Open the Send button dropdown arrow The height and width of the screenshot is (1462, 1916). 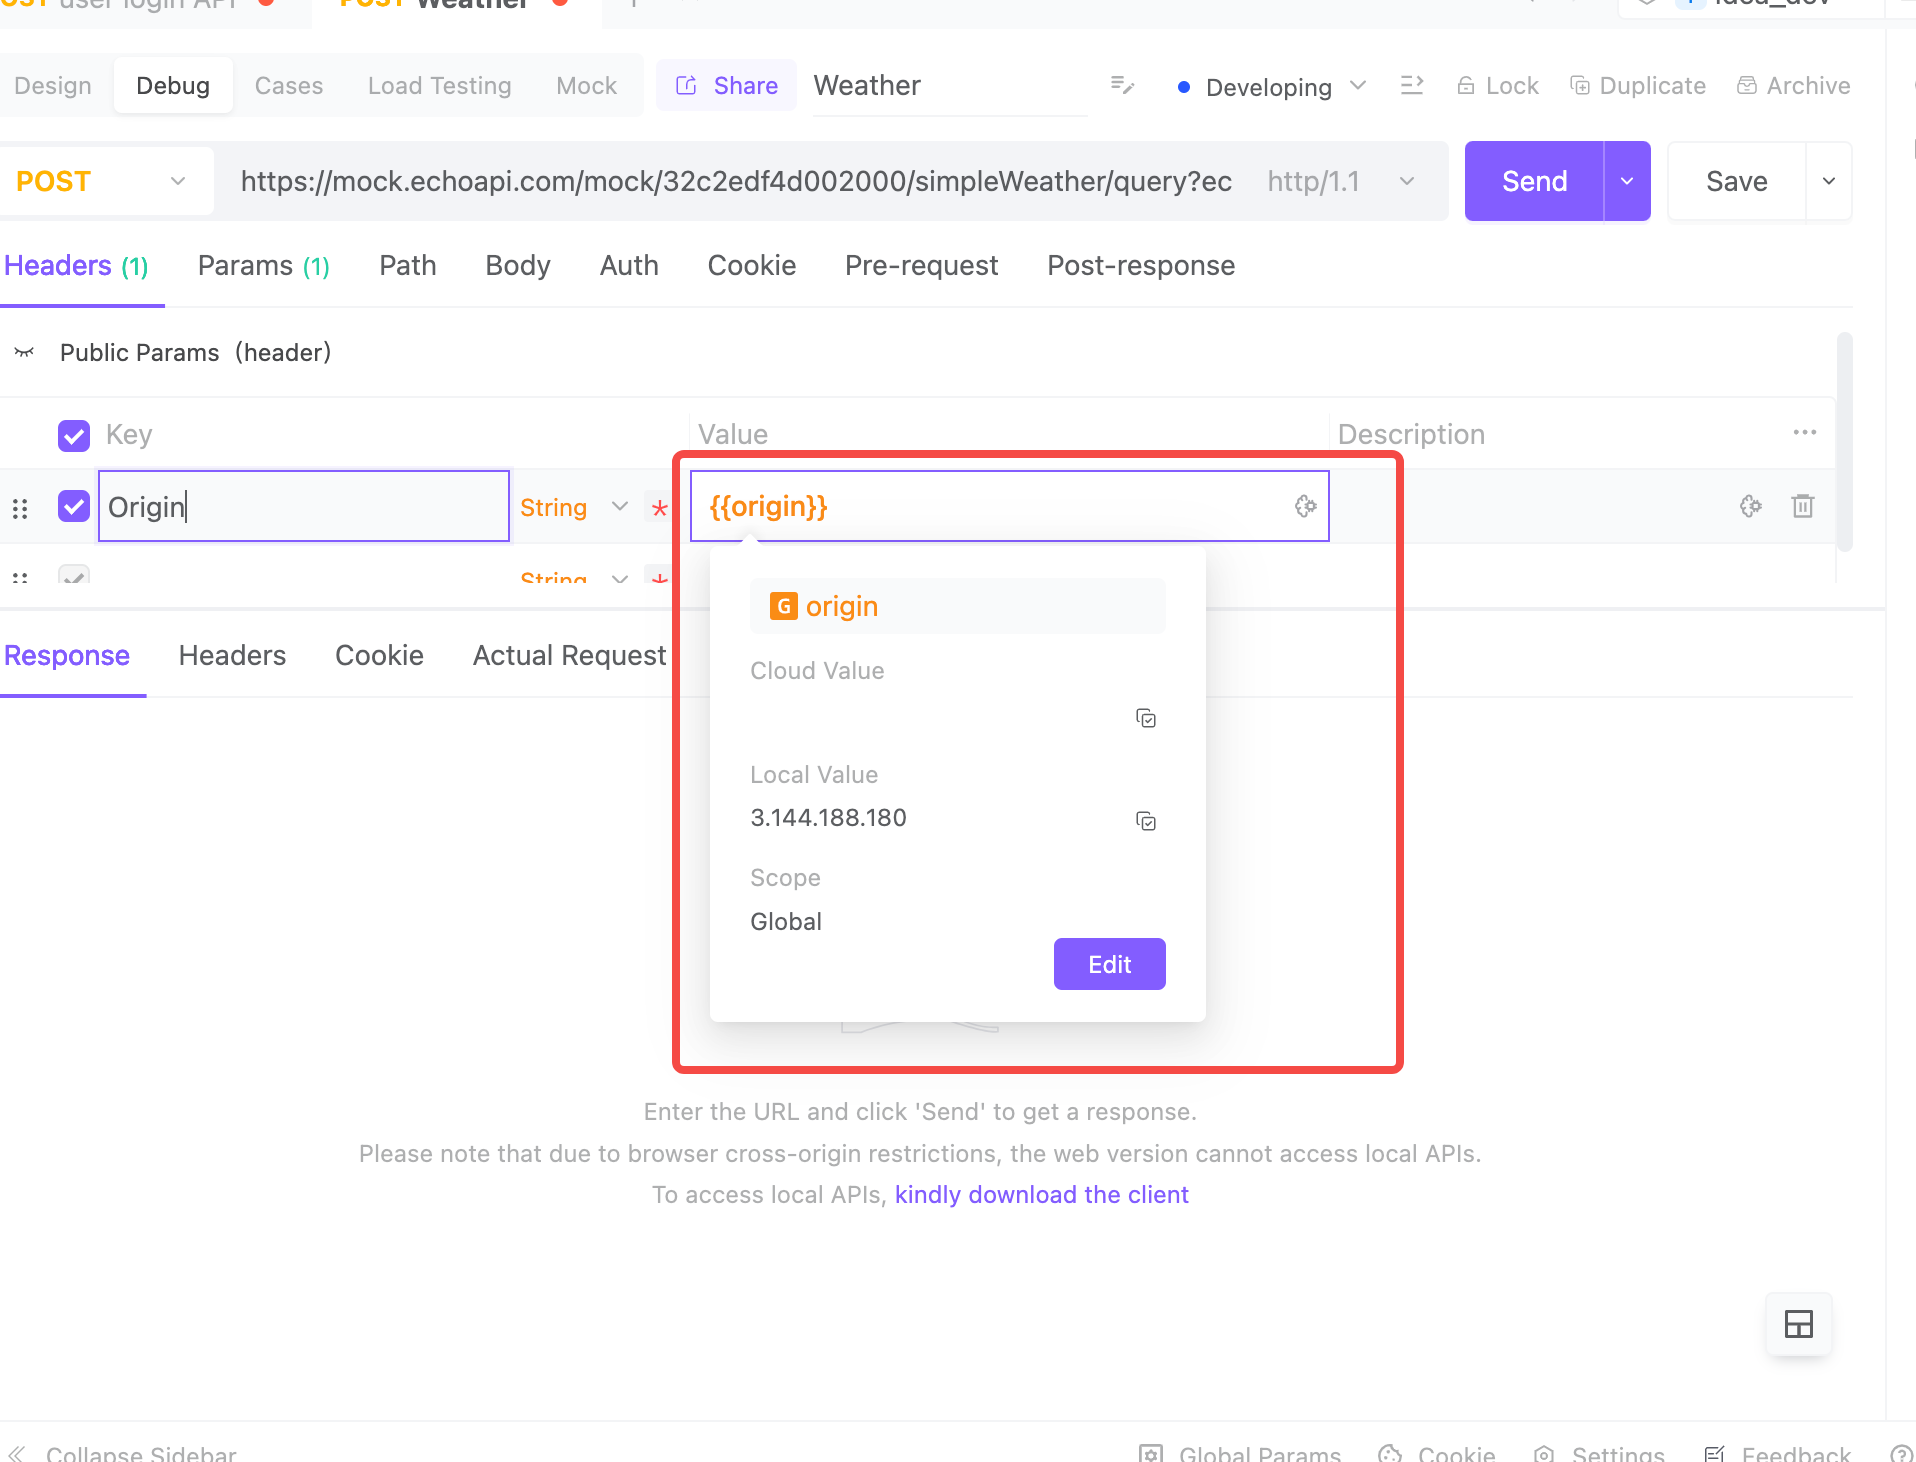tap(1627, 181)
